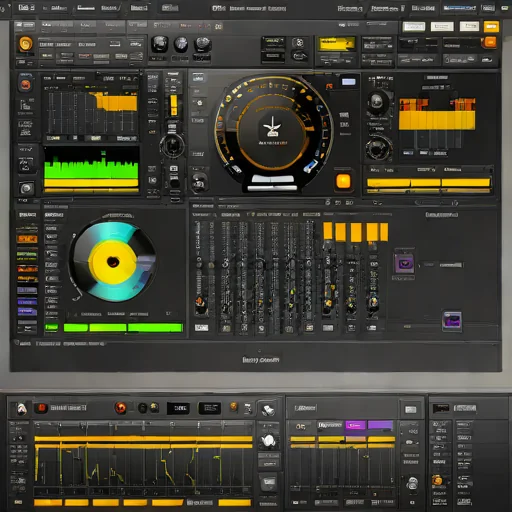Click the top yellow track bar in the bottom timeline
Image resolution: width=512 pixels, height=512 pixels.
click(143, 438)
